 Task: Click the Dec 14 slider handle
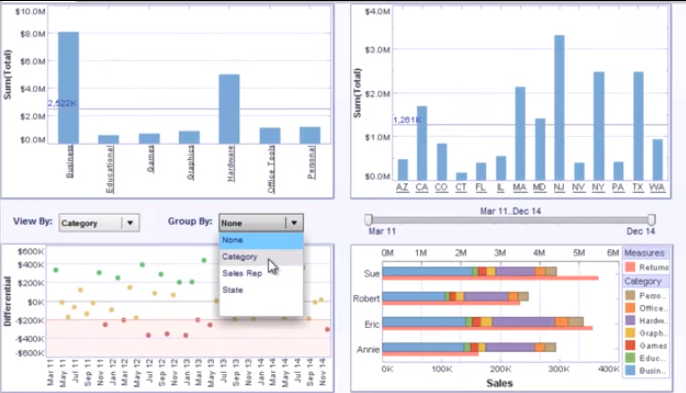pyautogui.click(x=651, y=219)
